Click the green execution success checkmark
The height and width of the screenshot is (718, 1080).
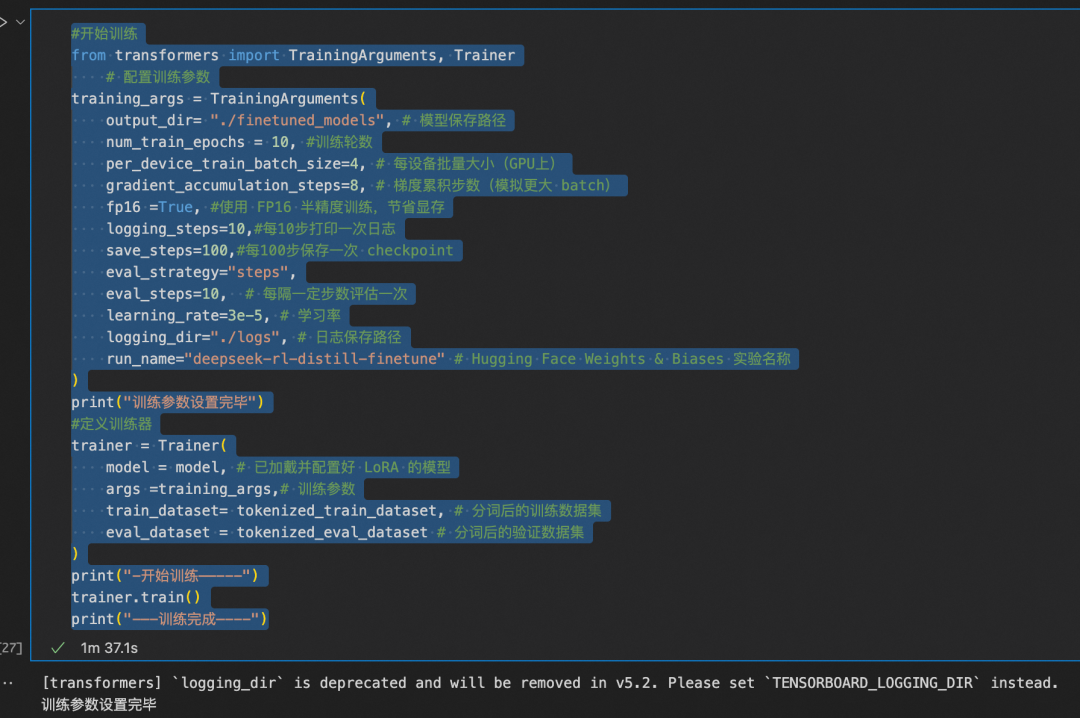click(58, 648)
